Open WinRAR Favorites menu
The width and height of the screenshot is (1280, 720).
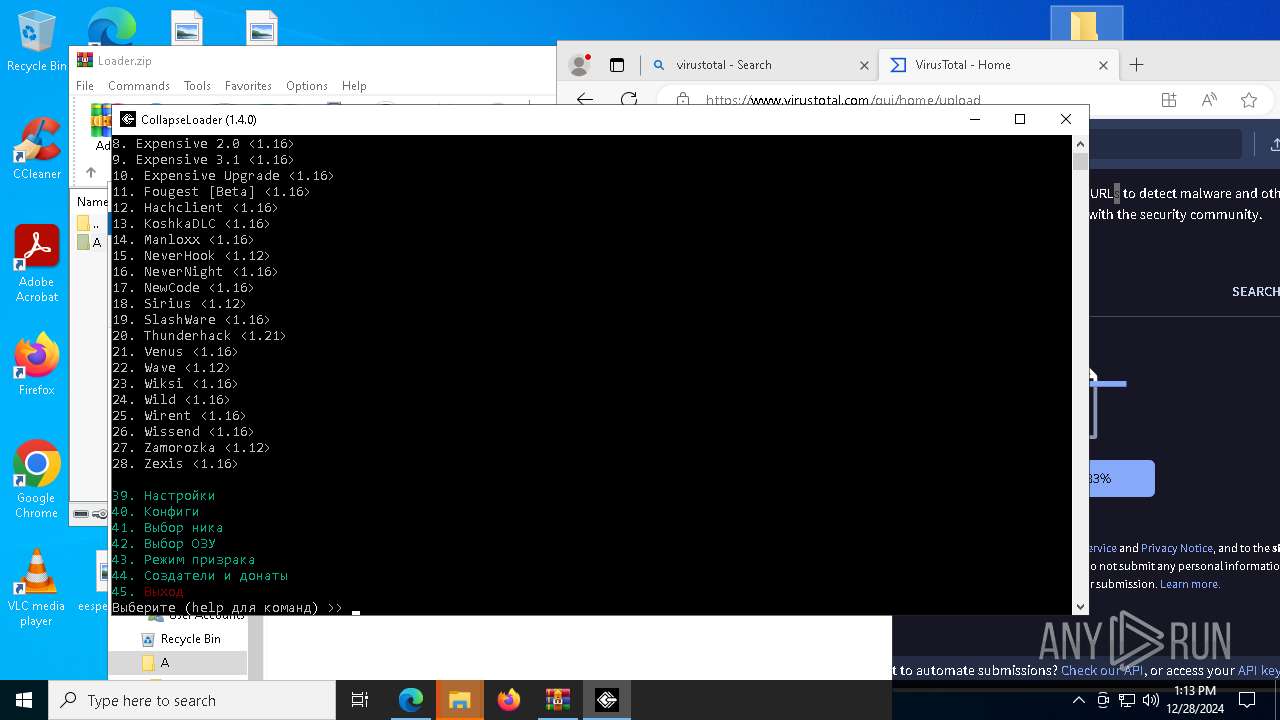(x=248, y=86)
